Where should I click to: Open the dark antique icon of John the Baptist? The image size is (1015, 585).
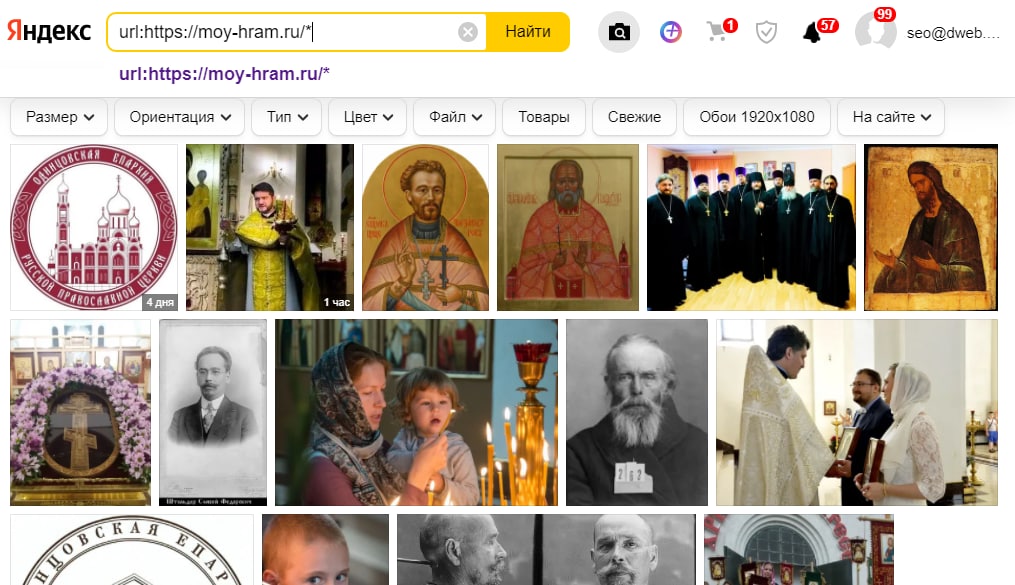pyautogui.click(x=931, y=227)
